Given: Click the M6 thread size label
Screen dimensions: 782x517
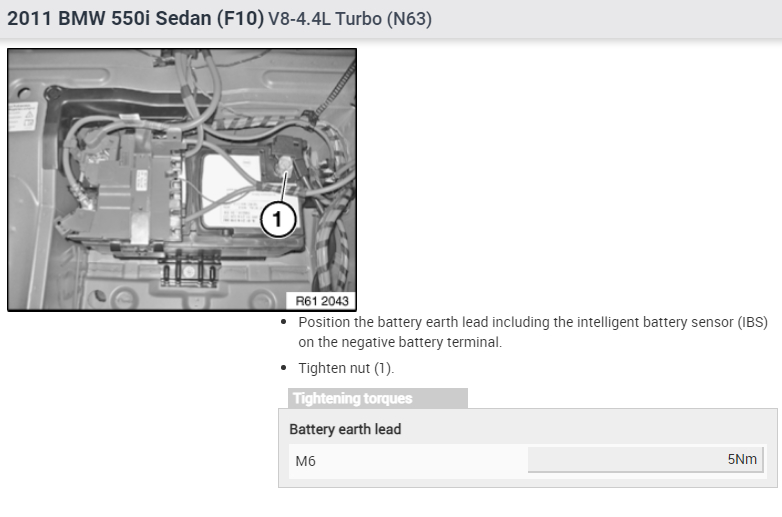Looking at the screenshot, I should 305,461.
